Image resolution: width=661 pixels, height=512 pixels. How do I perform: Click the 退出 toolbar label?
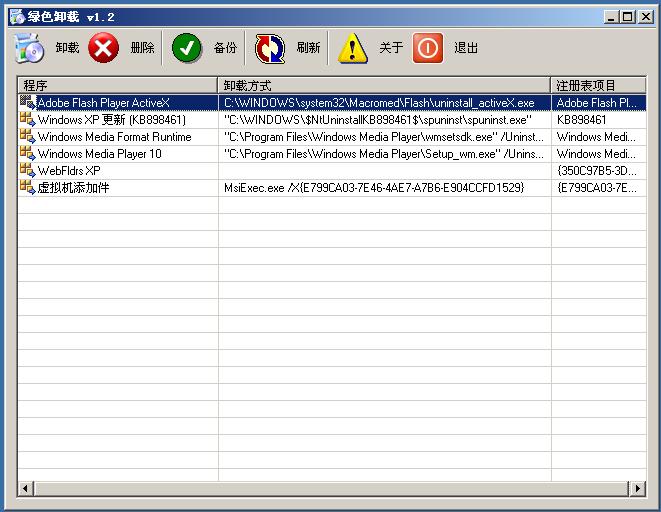466,48
